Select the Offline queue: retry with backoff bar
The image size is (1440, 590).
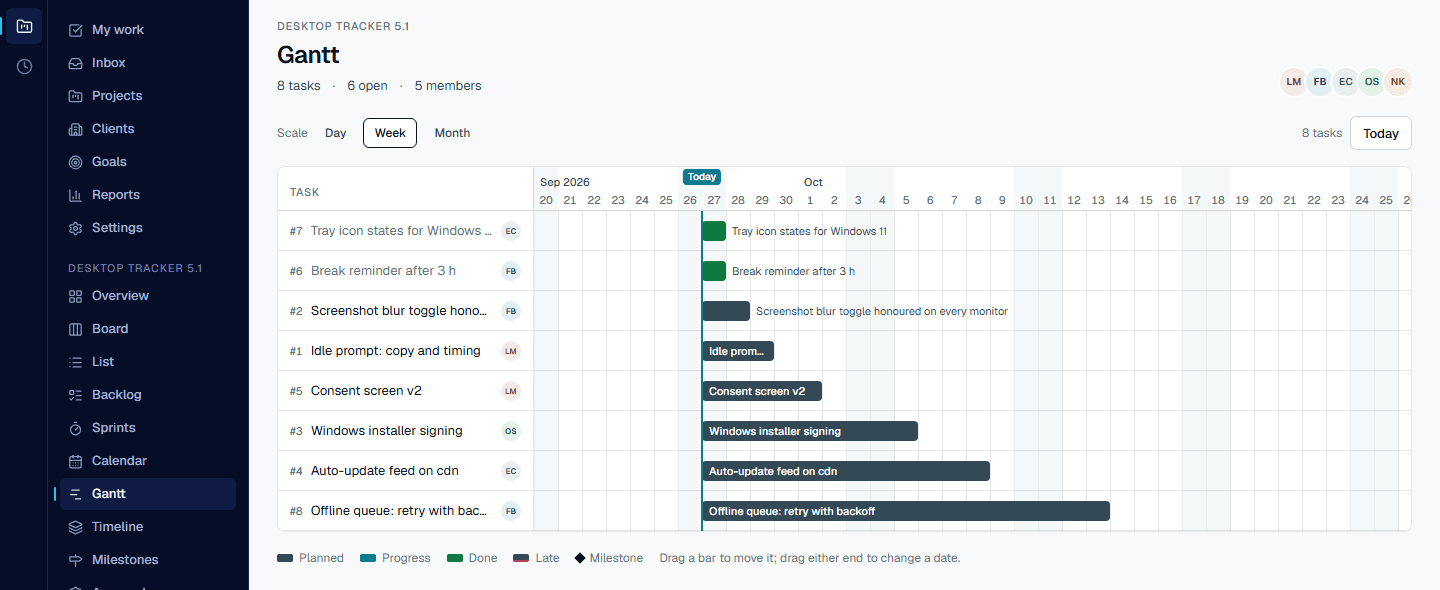point(906,511)
